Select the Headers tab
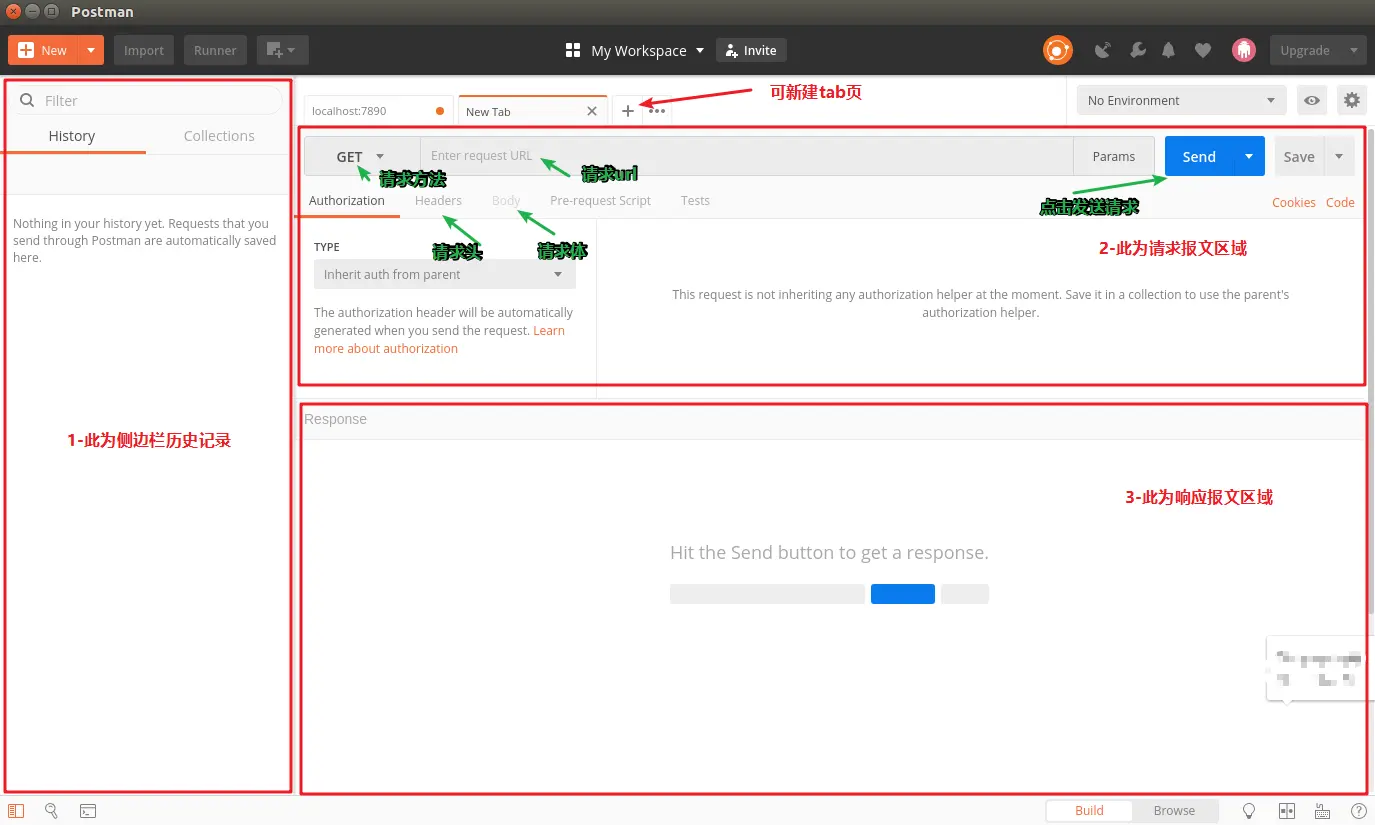This screenshot has height=825, width=1375. (438, 201)
